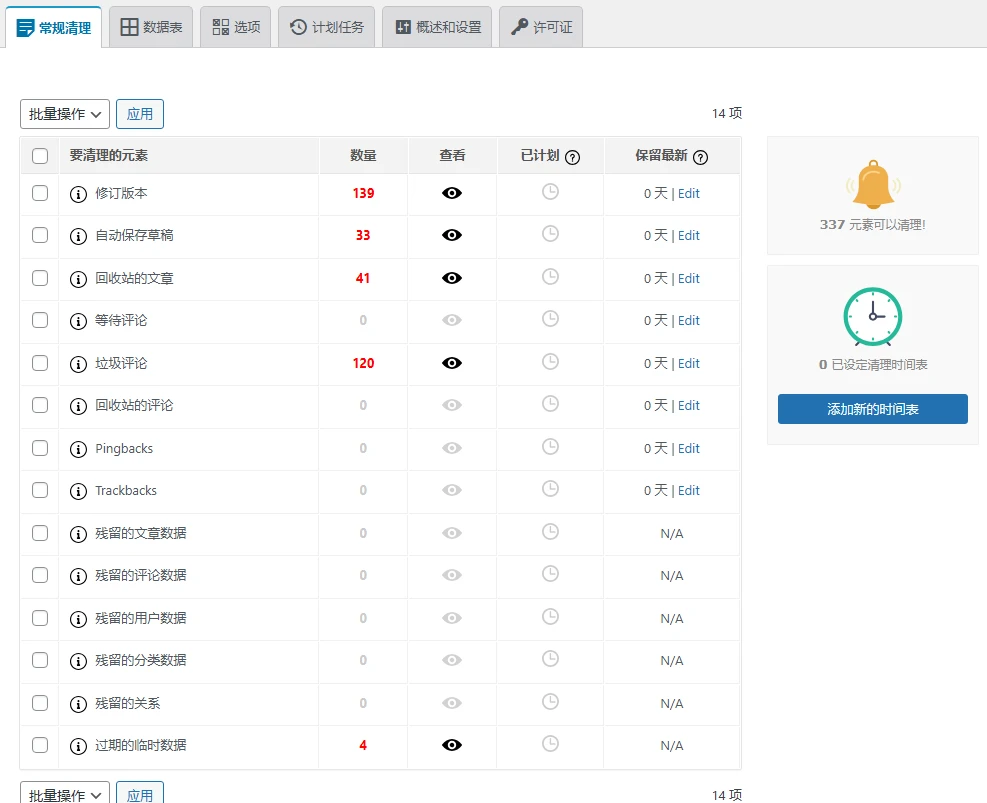987x803 pixels.
Task: Click the 添加新的时间表 button
Action: 871,408
